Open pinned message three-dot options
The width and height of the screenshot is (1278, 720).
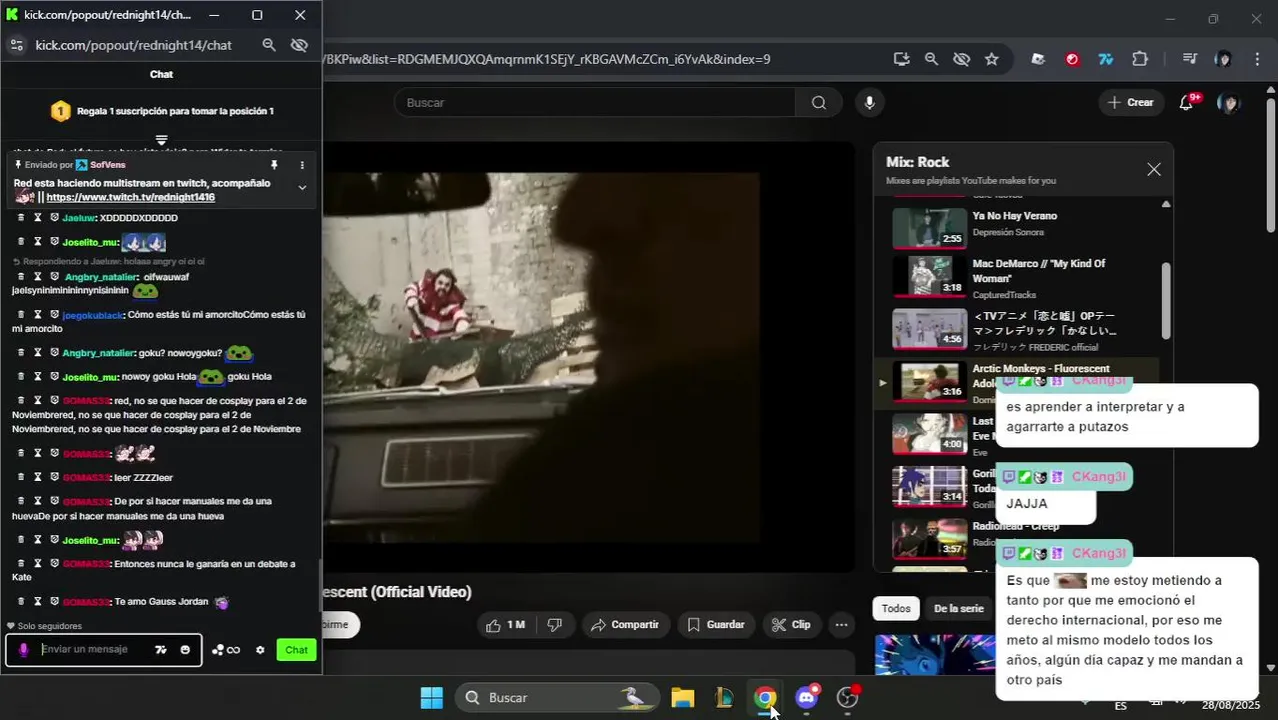302,165
